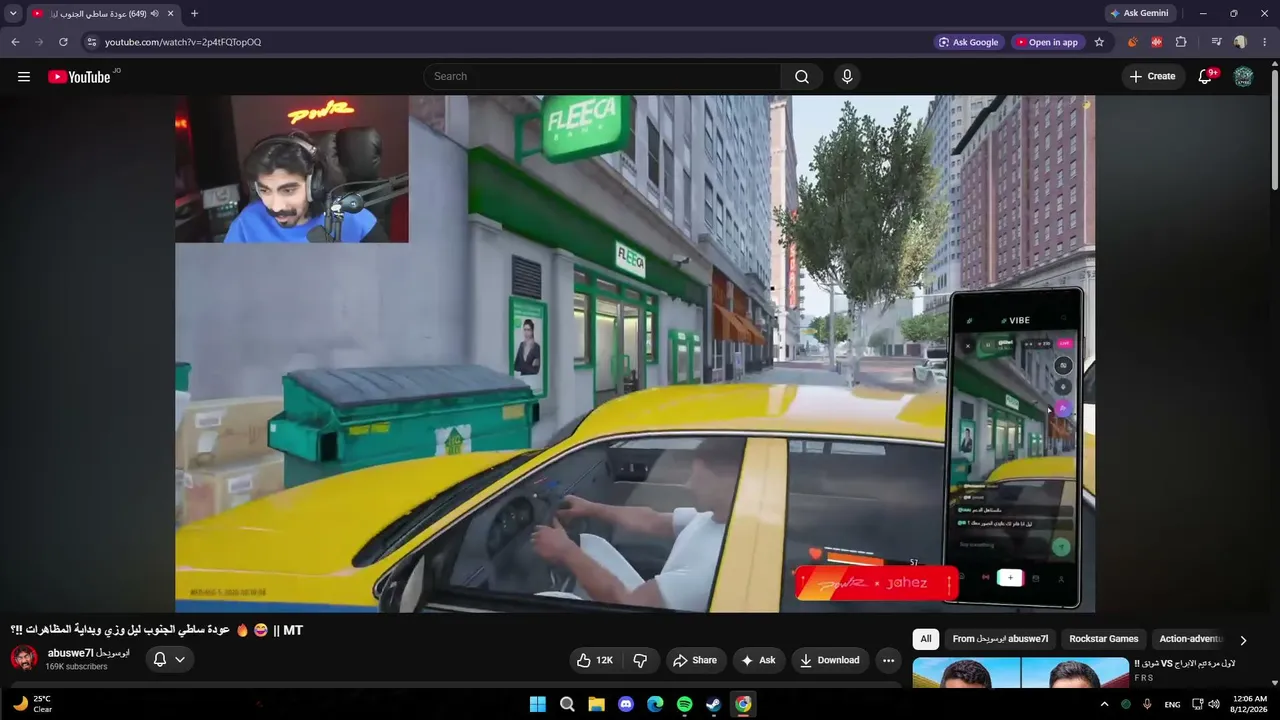Screen dimensions: 1280x720
Task: Switch the ENG input language indicator
Action: coord(1172,704)
